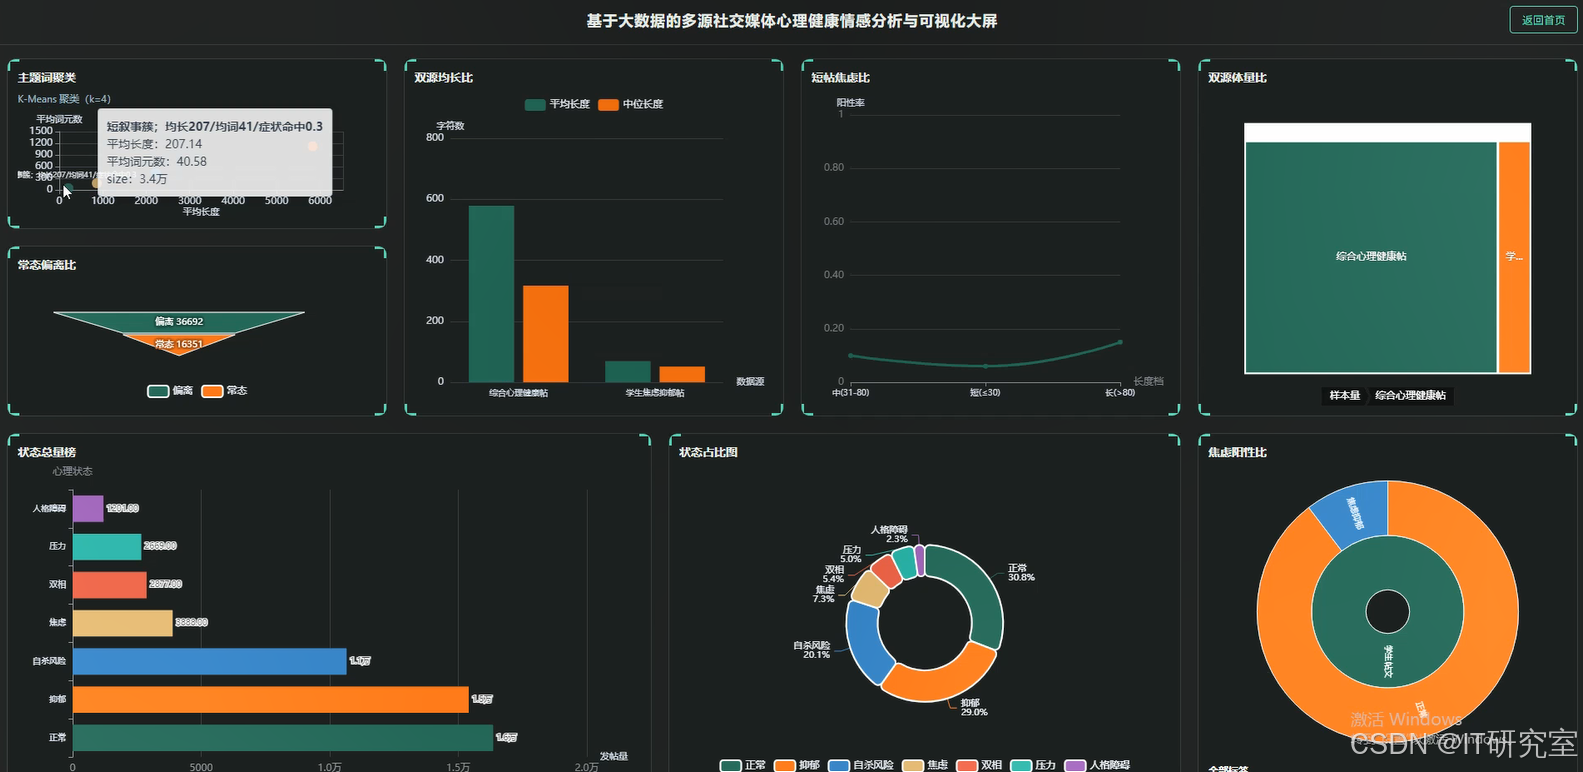
Task: Click the 压力 teal horizontal bar
Action: point(107,546)
